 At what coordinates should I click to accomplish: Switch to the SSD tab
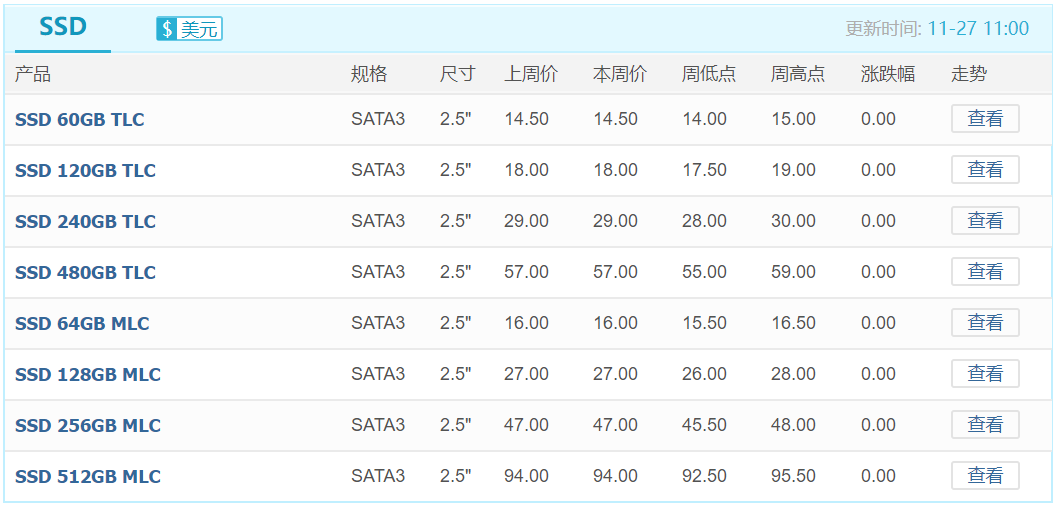[x=63, y=28]
